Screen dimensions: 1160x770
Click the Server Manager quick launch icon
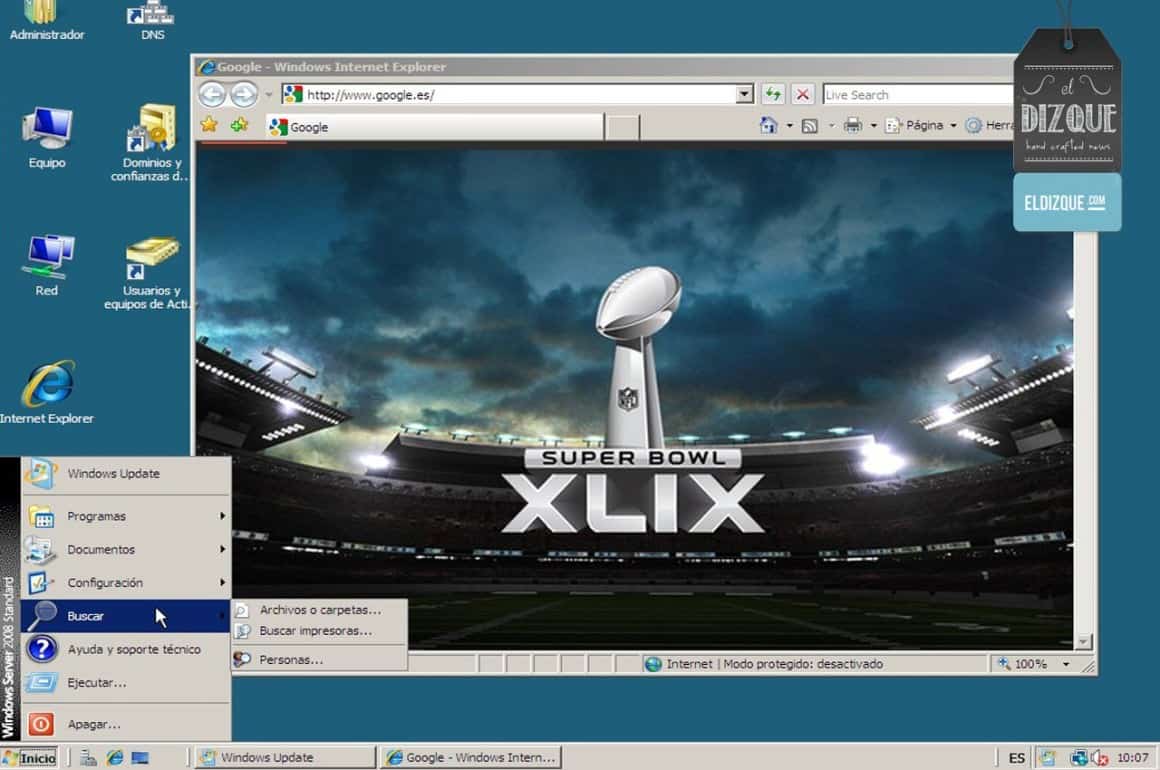(88, 757)
